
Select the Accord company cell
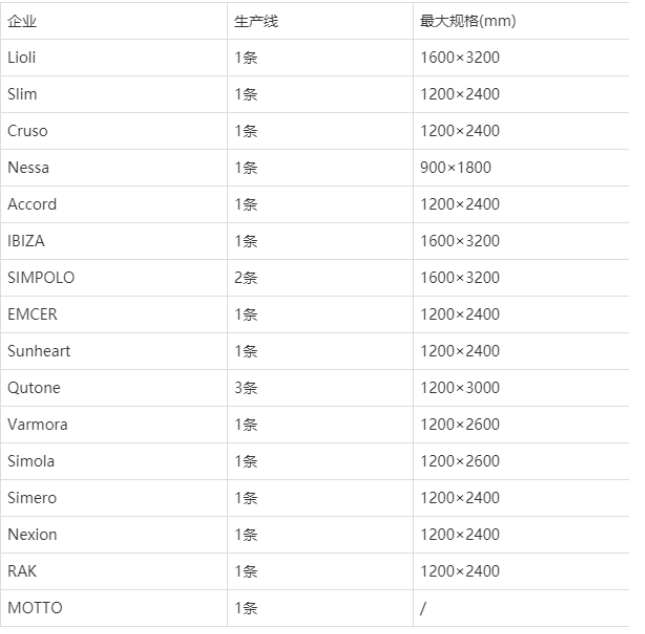point(32,204)
